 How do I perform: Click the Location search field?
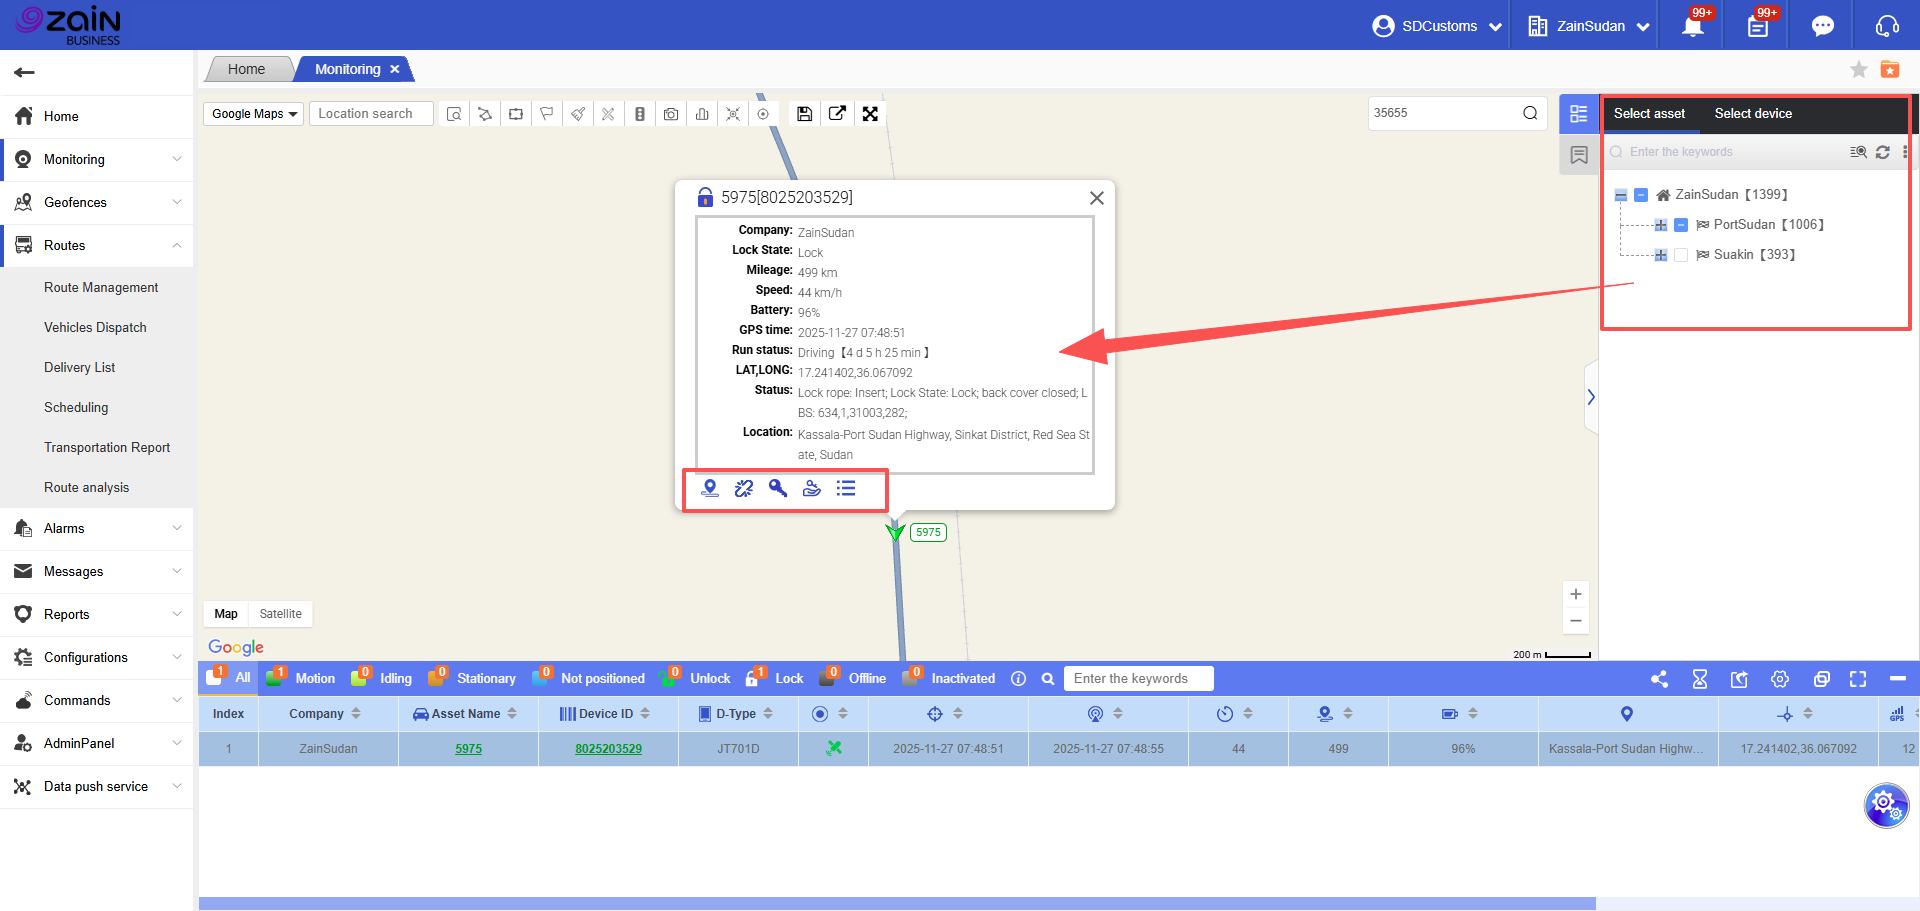click(370, 114)
